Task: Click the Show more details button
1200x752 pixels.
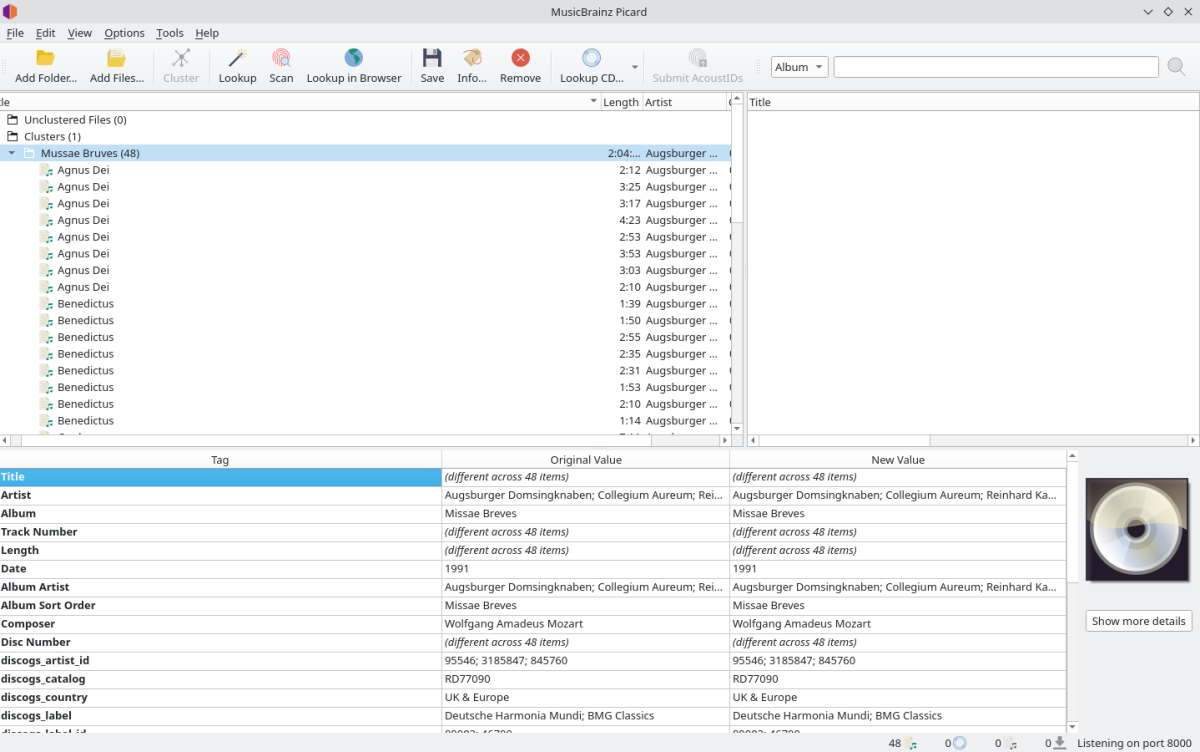Action: pyautogui.click(x=1138, y=621)
